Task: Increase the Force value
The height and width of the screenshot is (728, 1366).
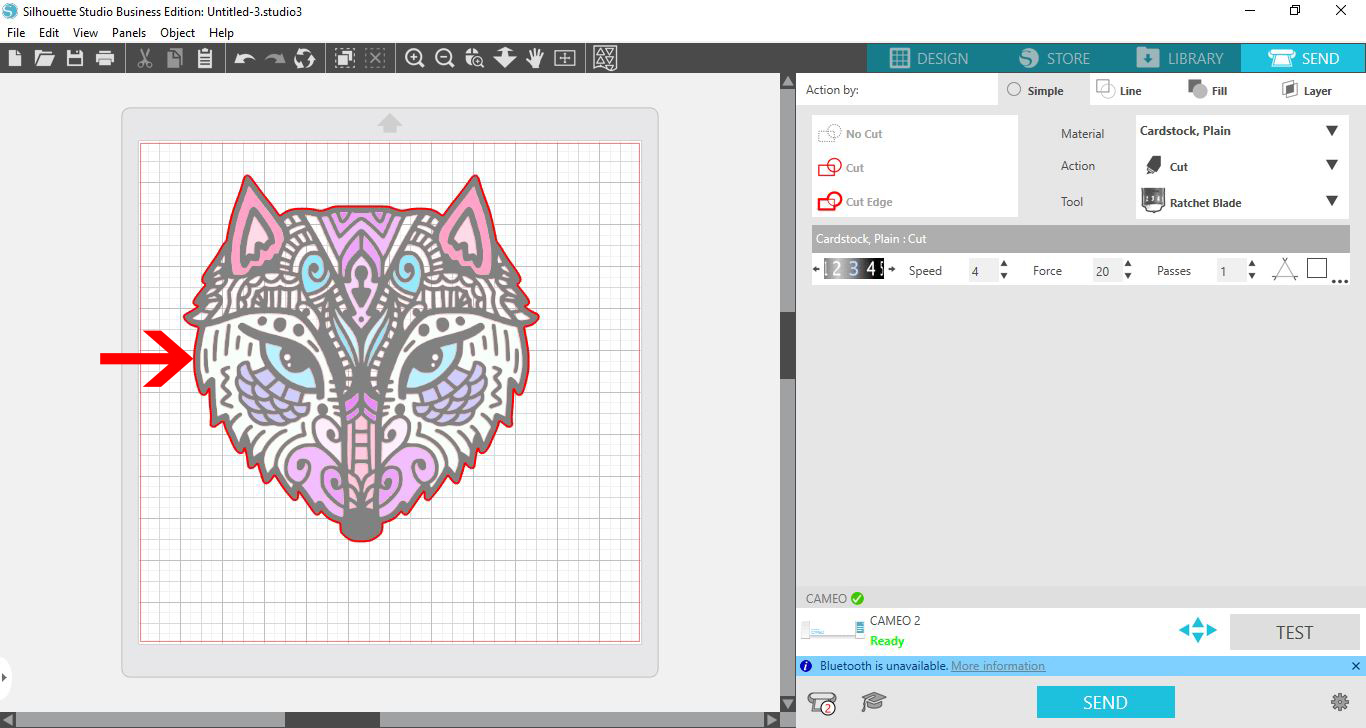Action: 1128,264
